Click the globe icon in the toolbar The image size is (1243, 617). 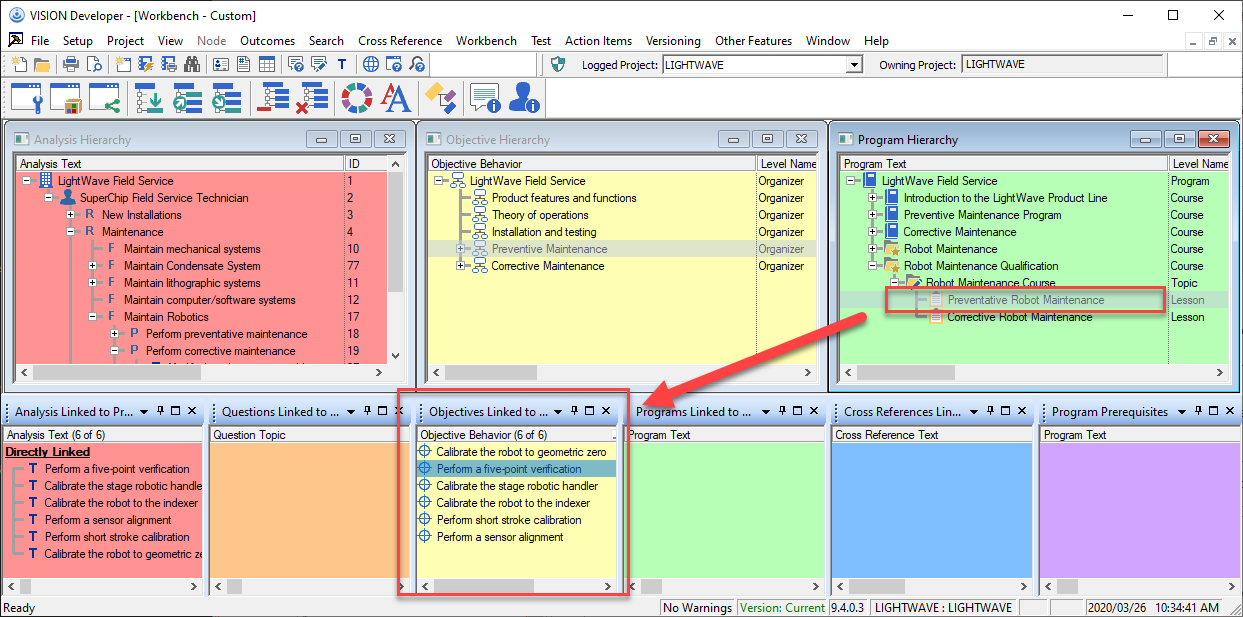tap(371, 65)
